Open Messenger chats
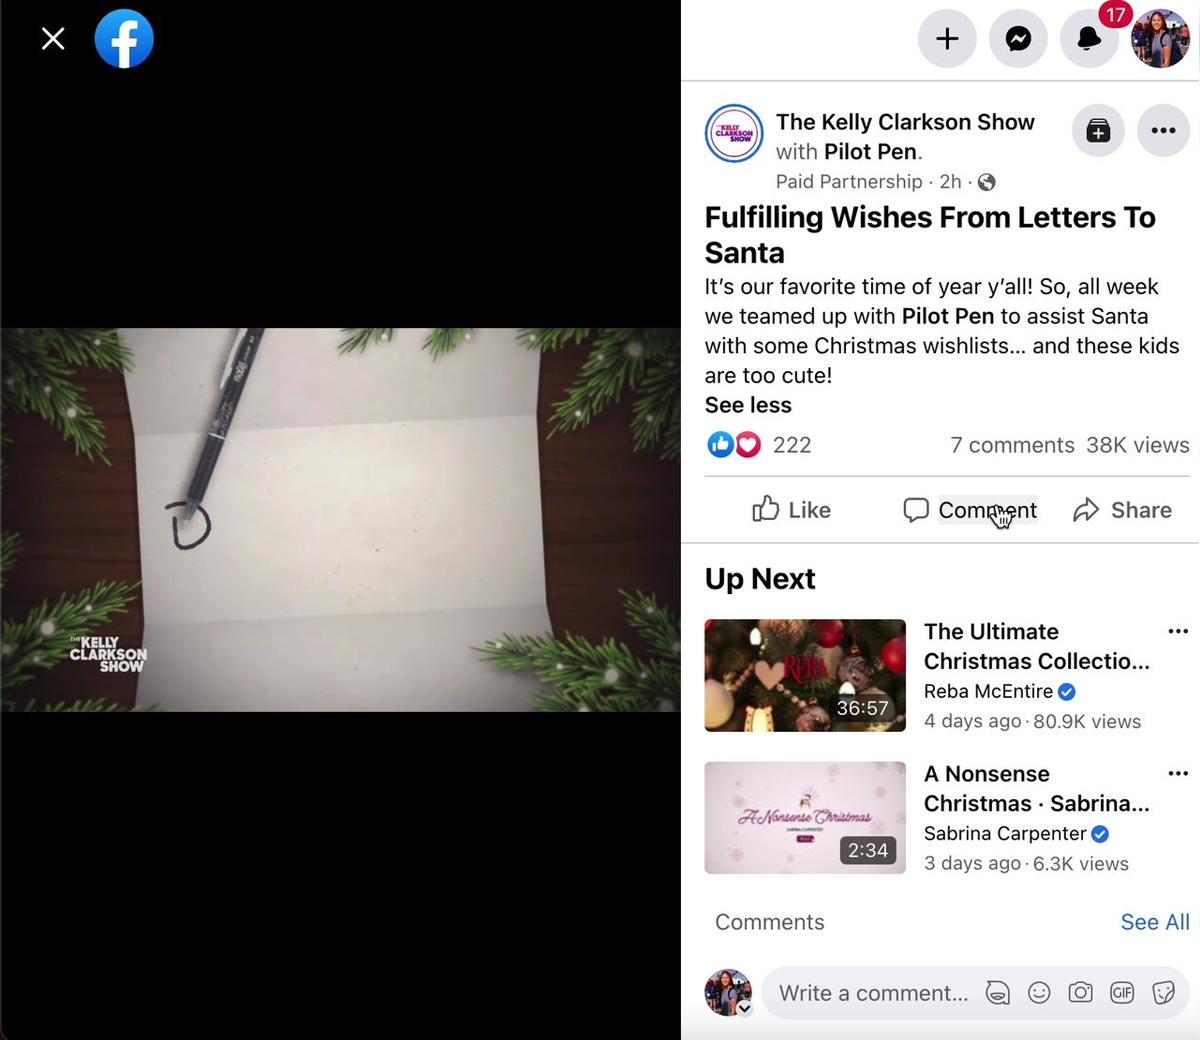The image size is (1200, 1040). tap(1018, 39)
